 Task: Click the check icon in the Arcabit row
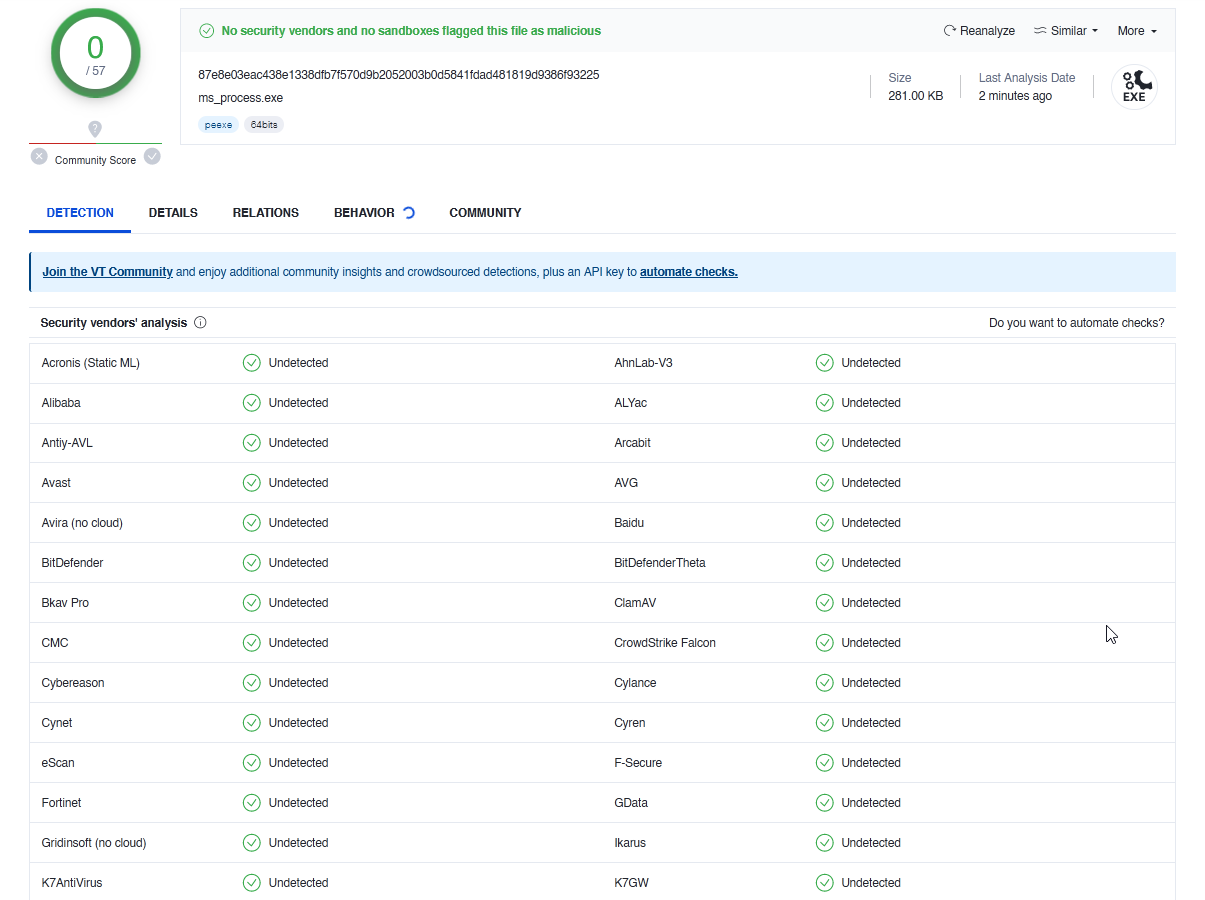pyautogui.click(x=825, y=443)
